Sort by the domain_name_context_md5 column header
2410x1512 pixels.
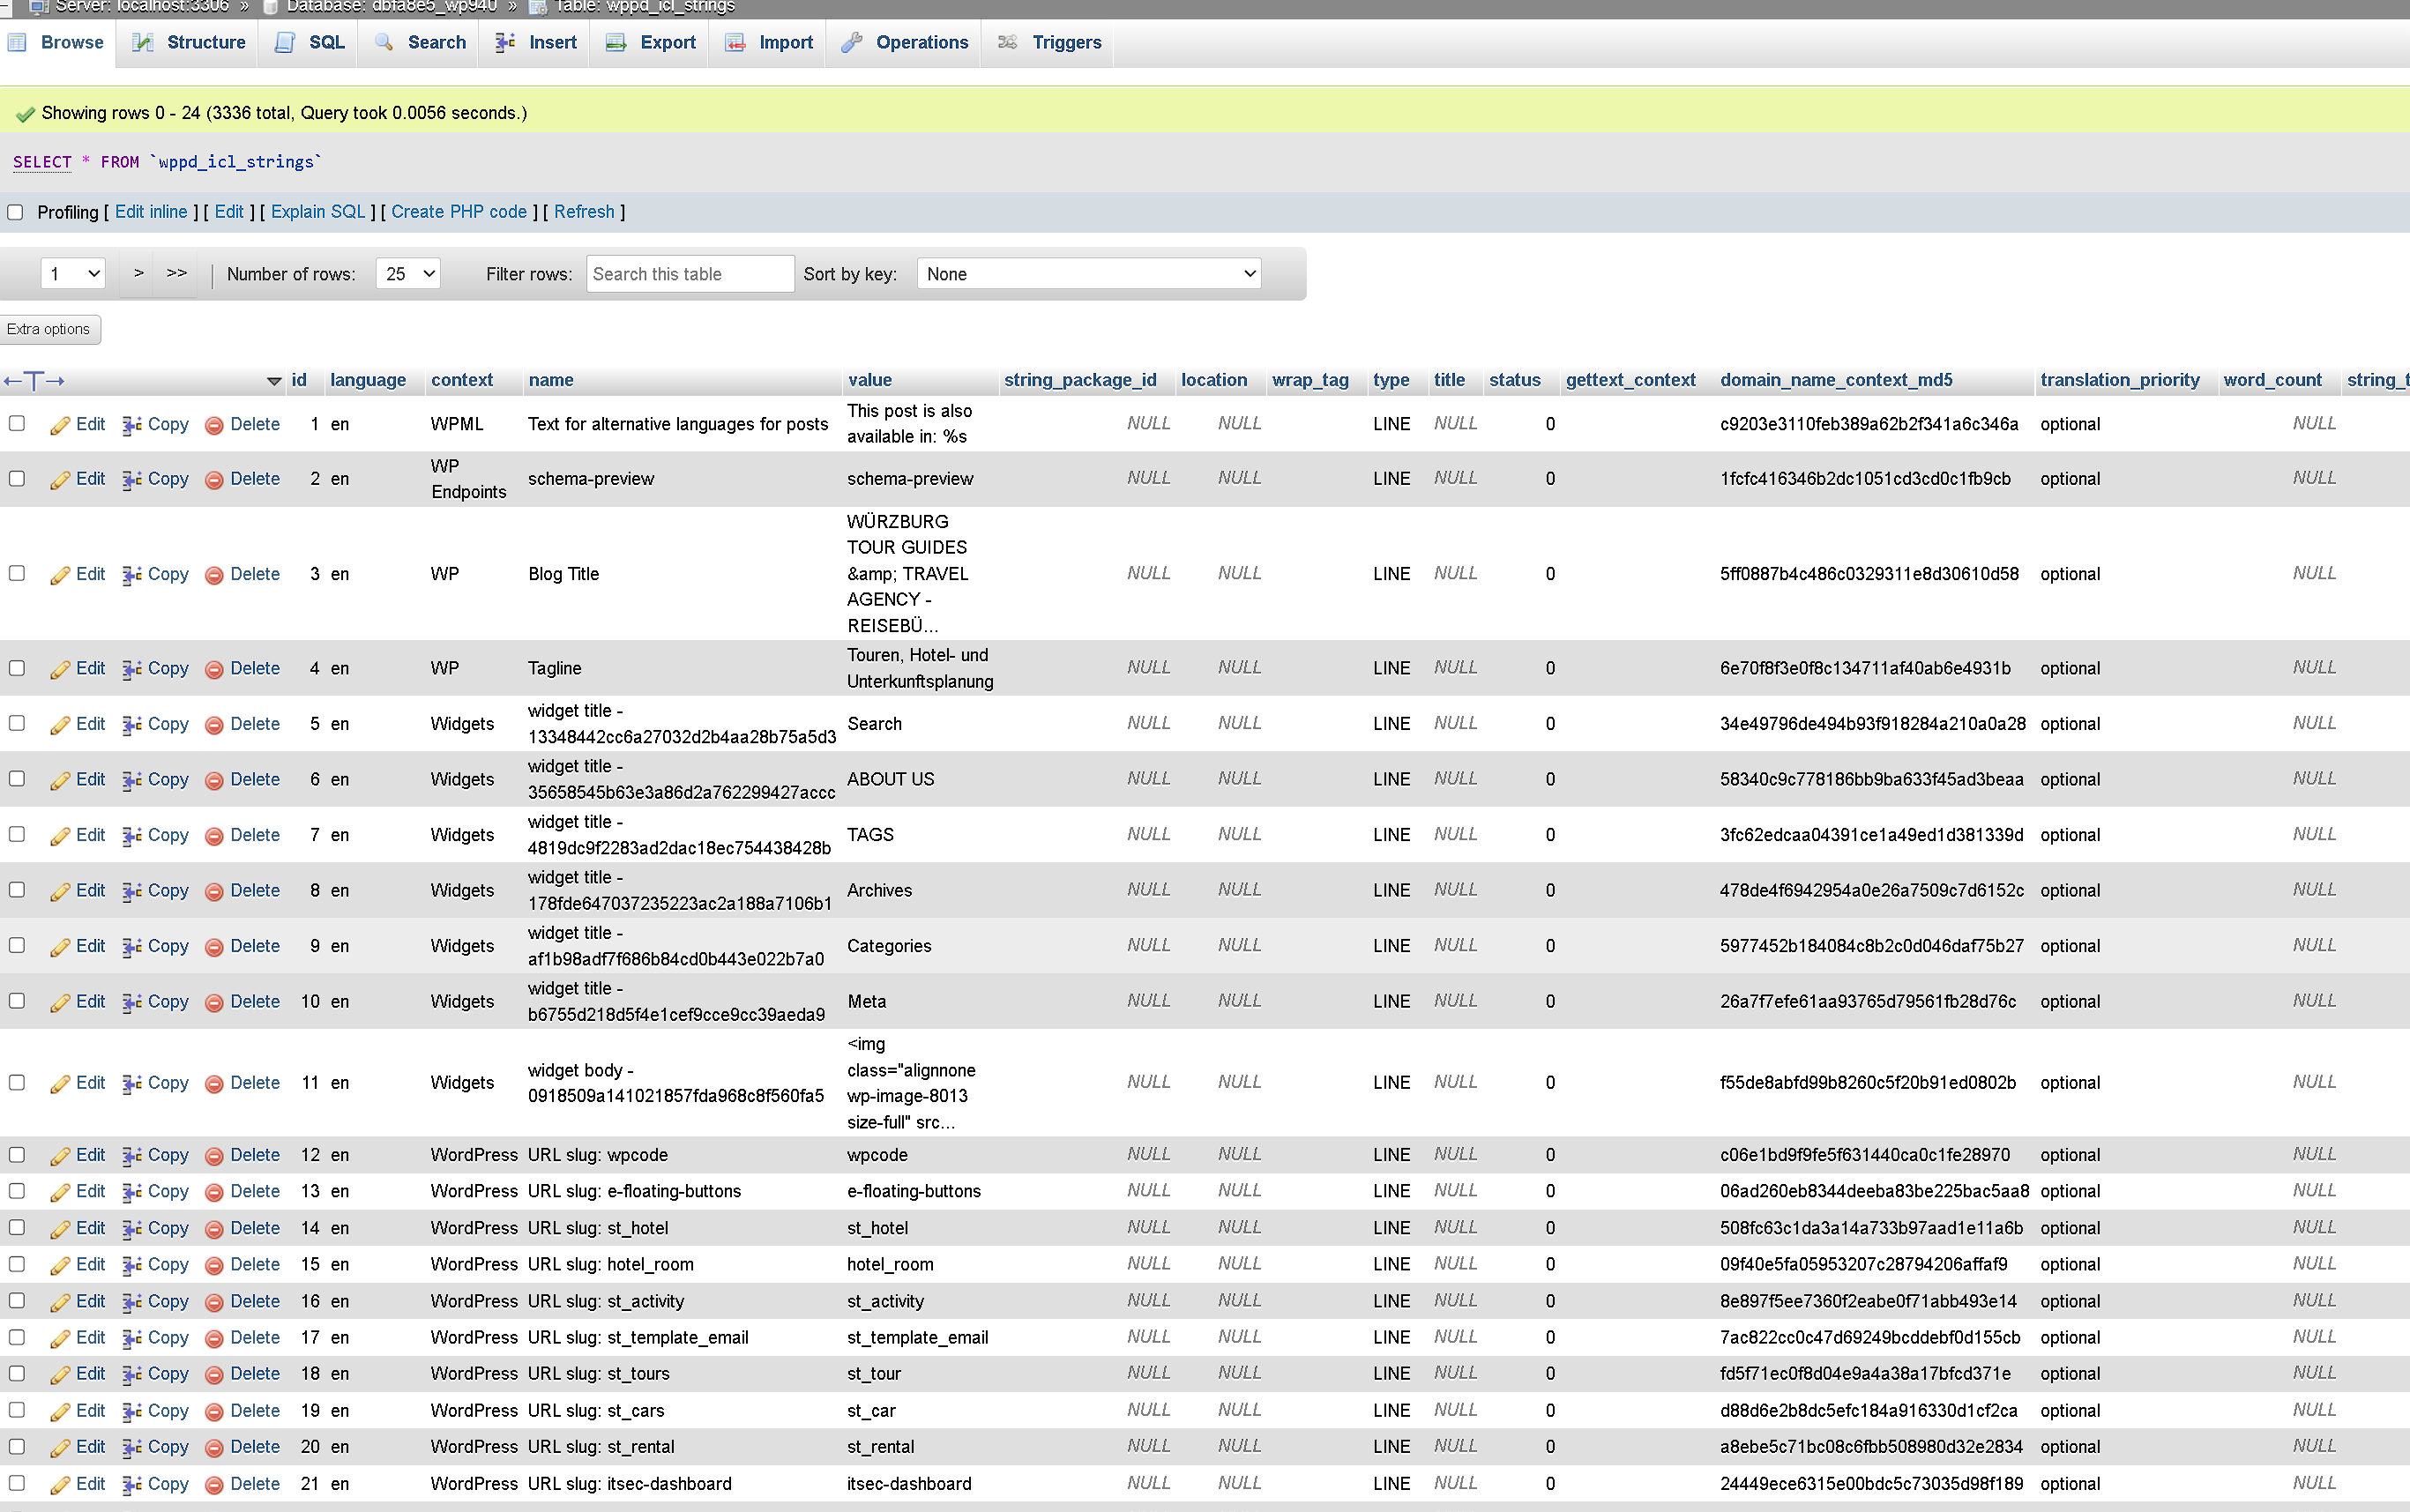click(x=1836, y=380)
